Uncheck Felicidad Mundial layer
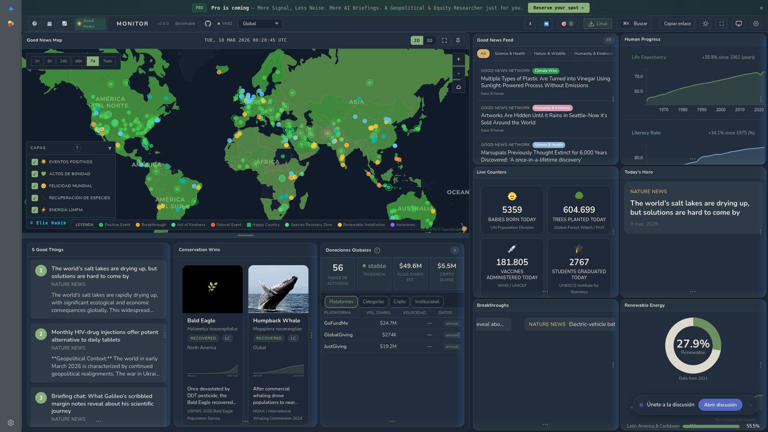Screen dimensions: 768x432 pyautogui.click(x=35, y=186)
